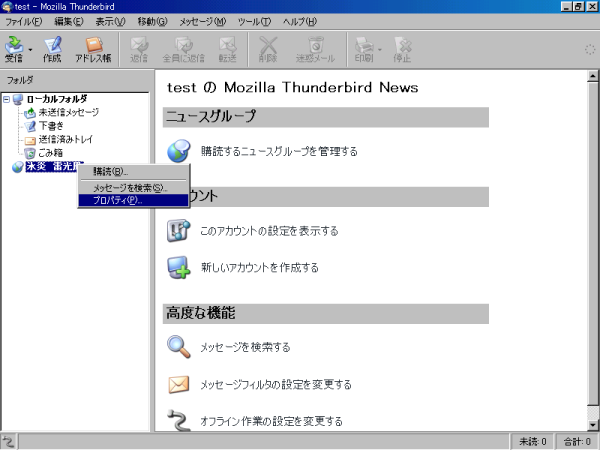Click the 下書き pencil folder icon
This screenshot has width=600, height=450.
pyautogui.click(x=30, y=126)
